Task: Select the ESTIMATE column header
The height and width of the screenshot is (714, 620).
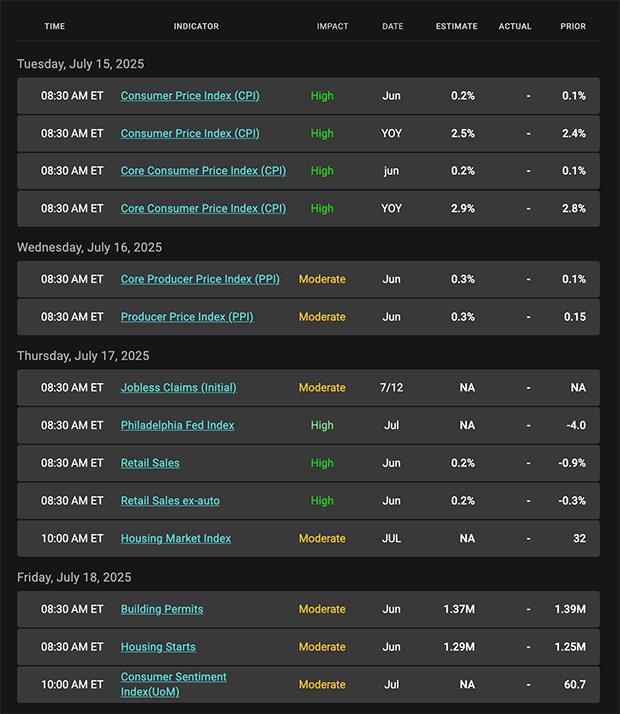Action: coord(457,26)
